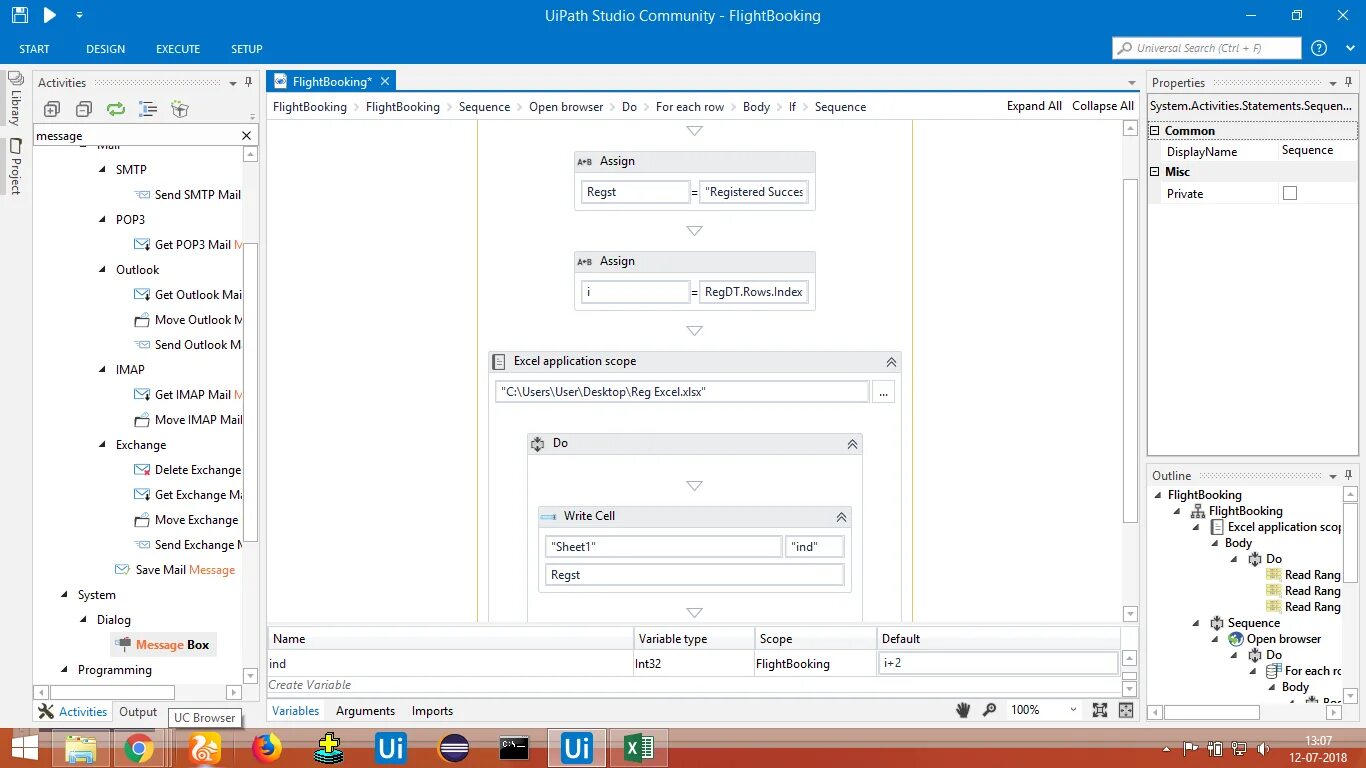Collapse the Common property group
Image resolution: width=1366 pixels, height=768 pixels.
coord(1155,131)
